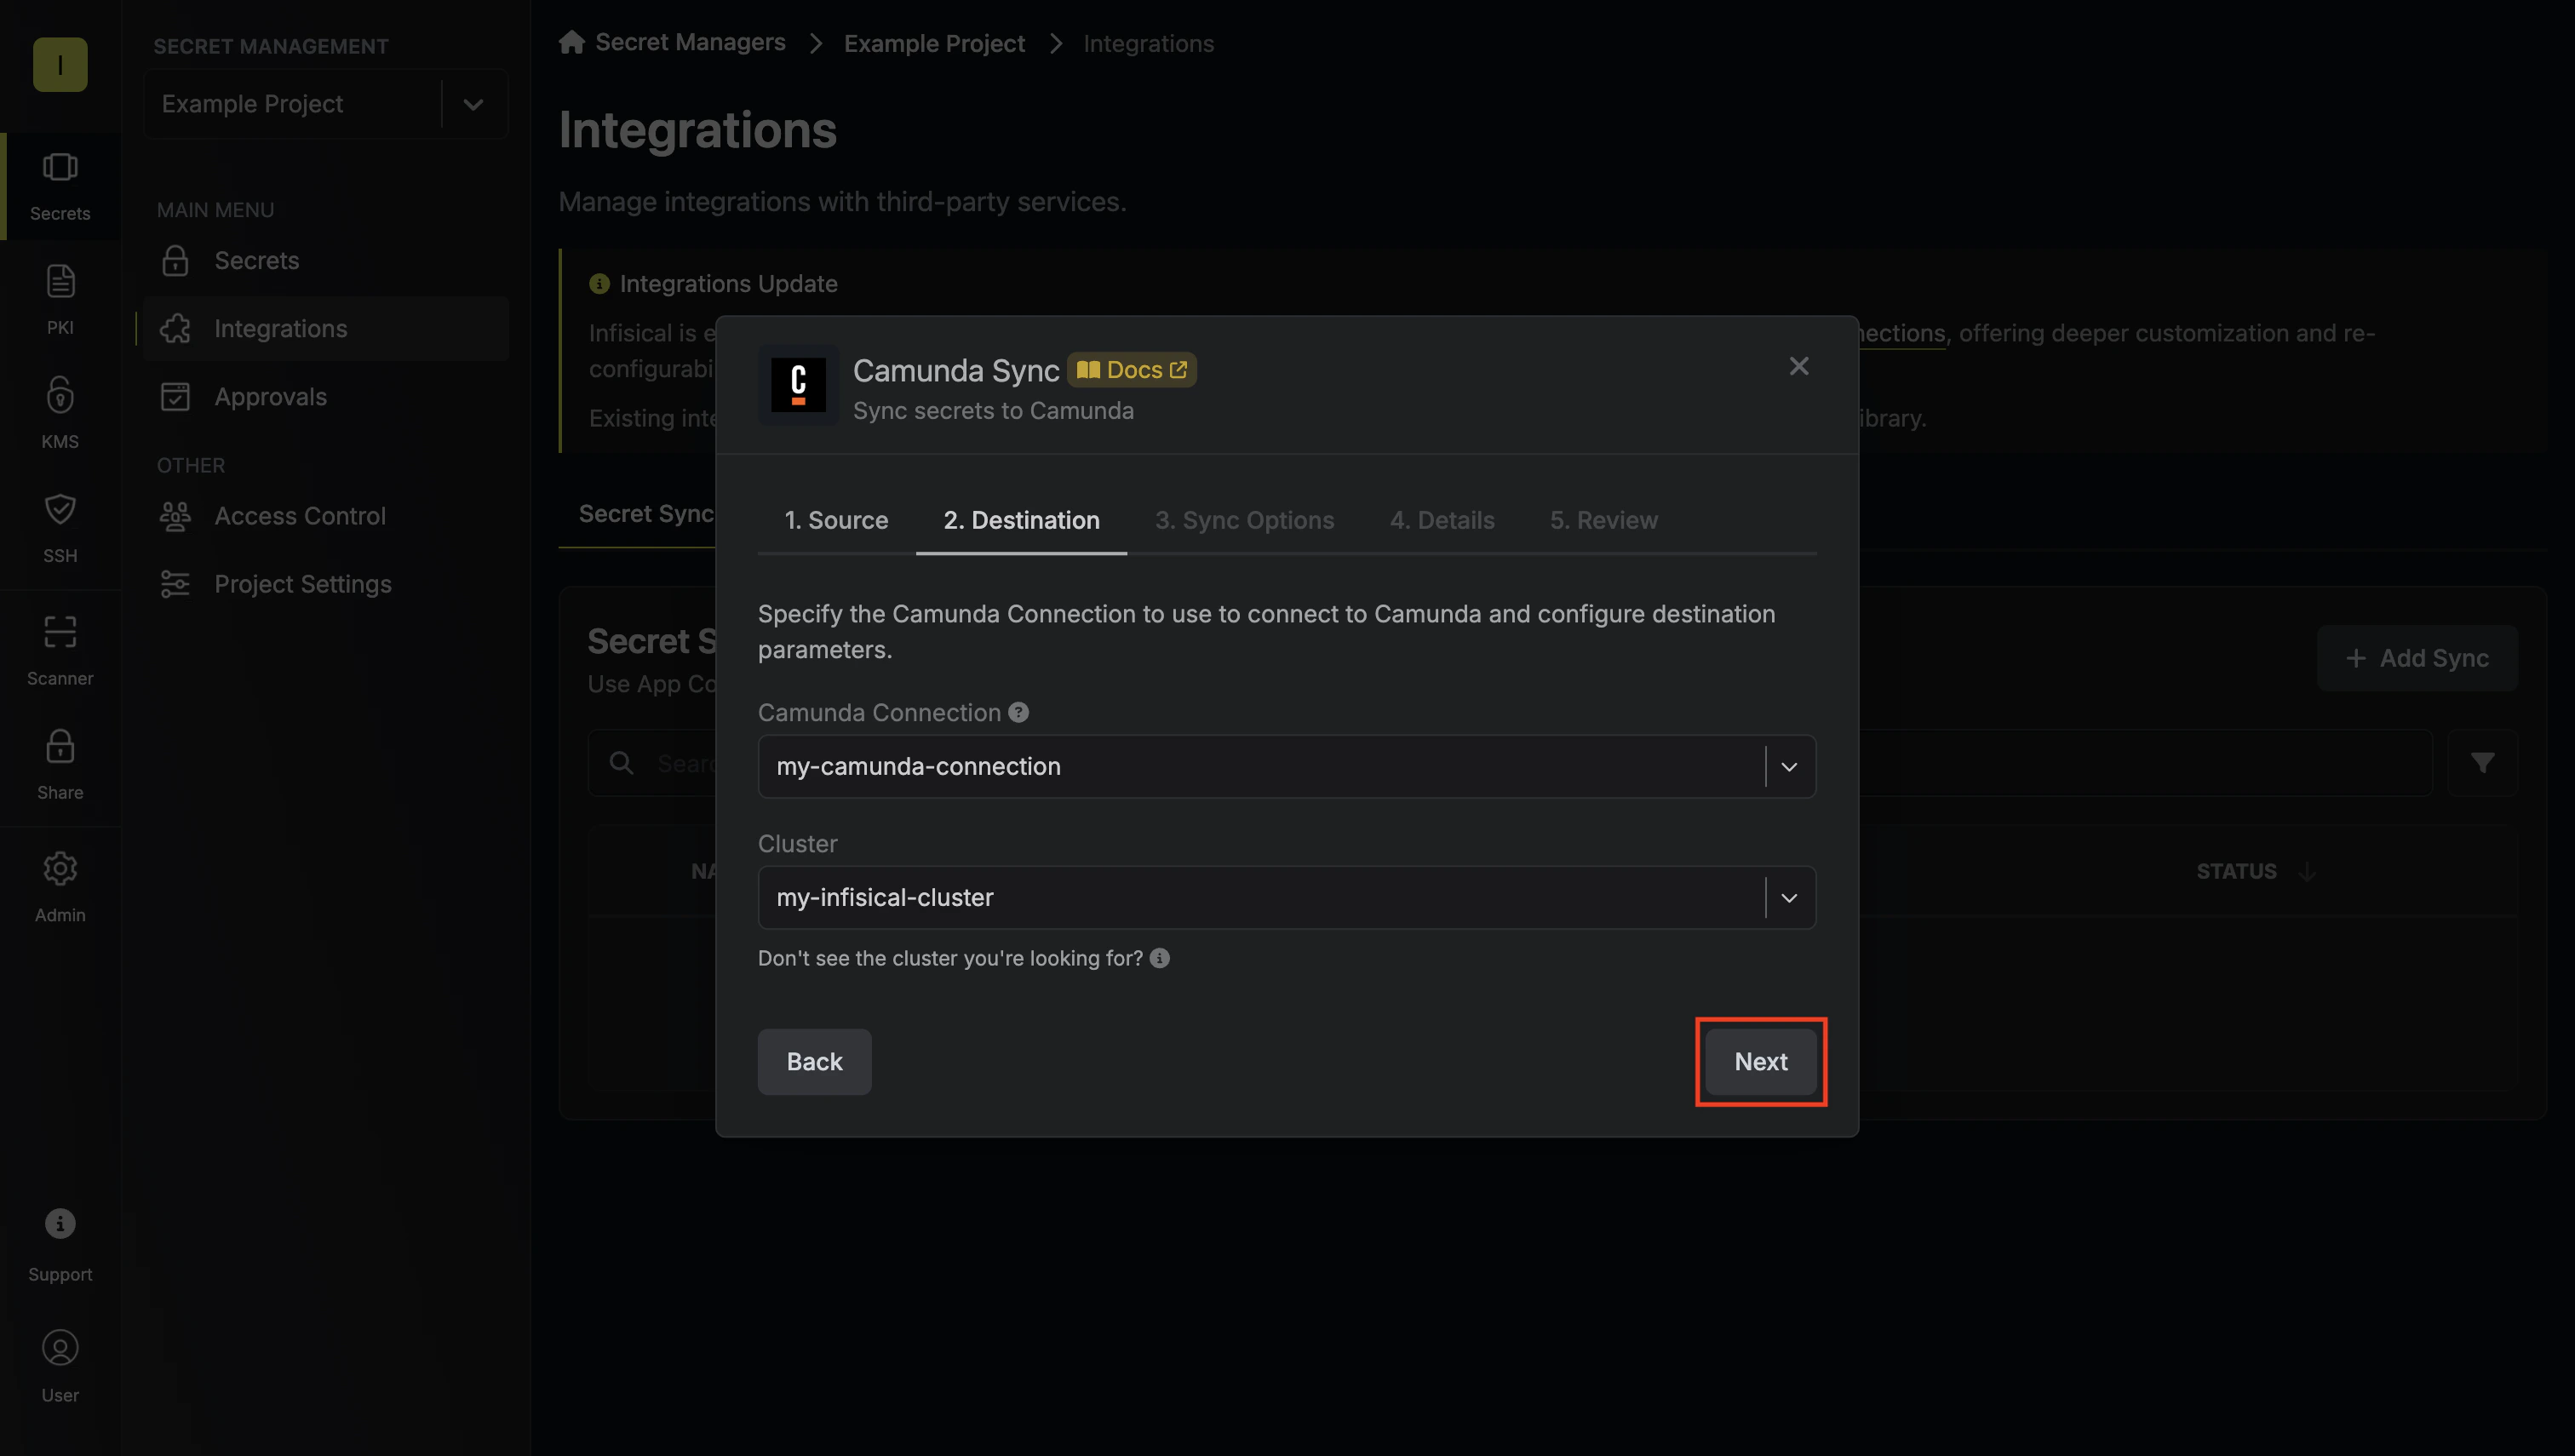The height and width of the screenshot is (1456, 2575).
Task: Open the SSH section icon
Action: coord(60,509)
